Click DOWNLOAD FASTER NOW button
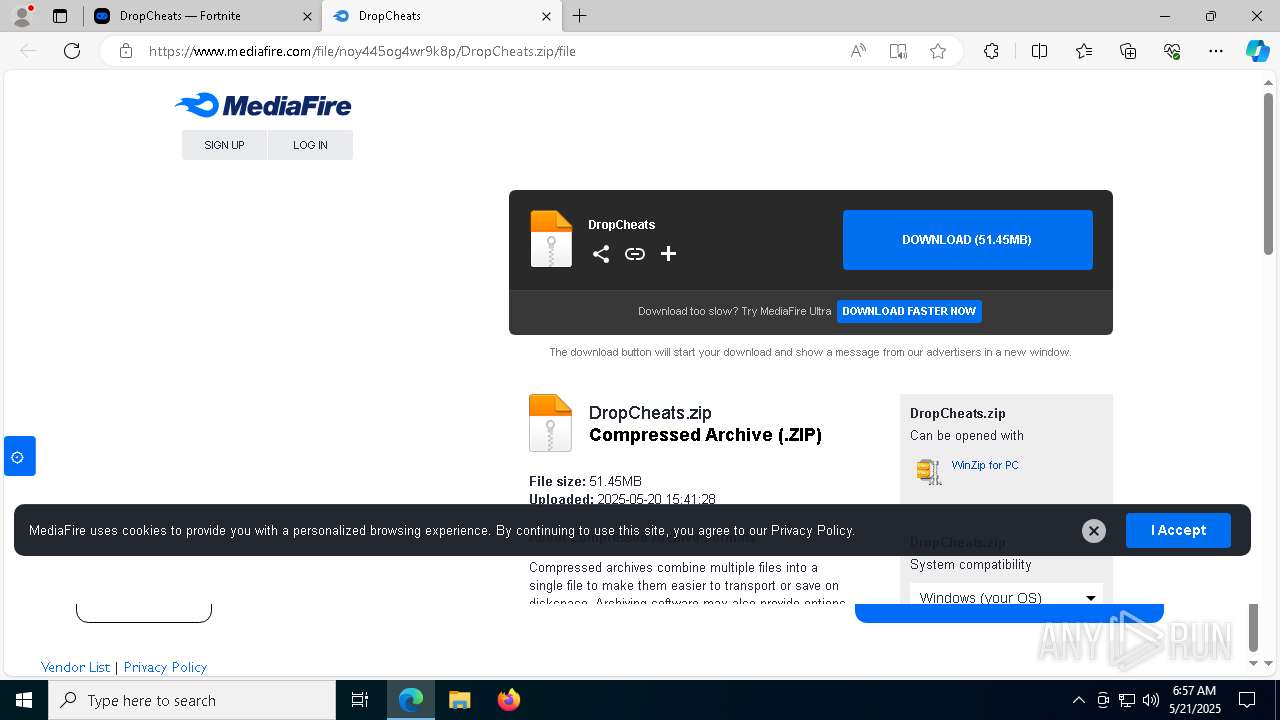This screenshot has width=1280, height=720. pyautogui.click(x=909, y=311)
